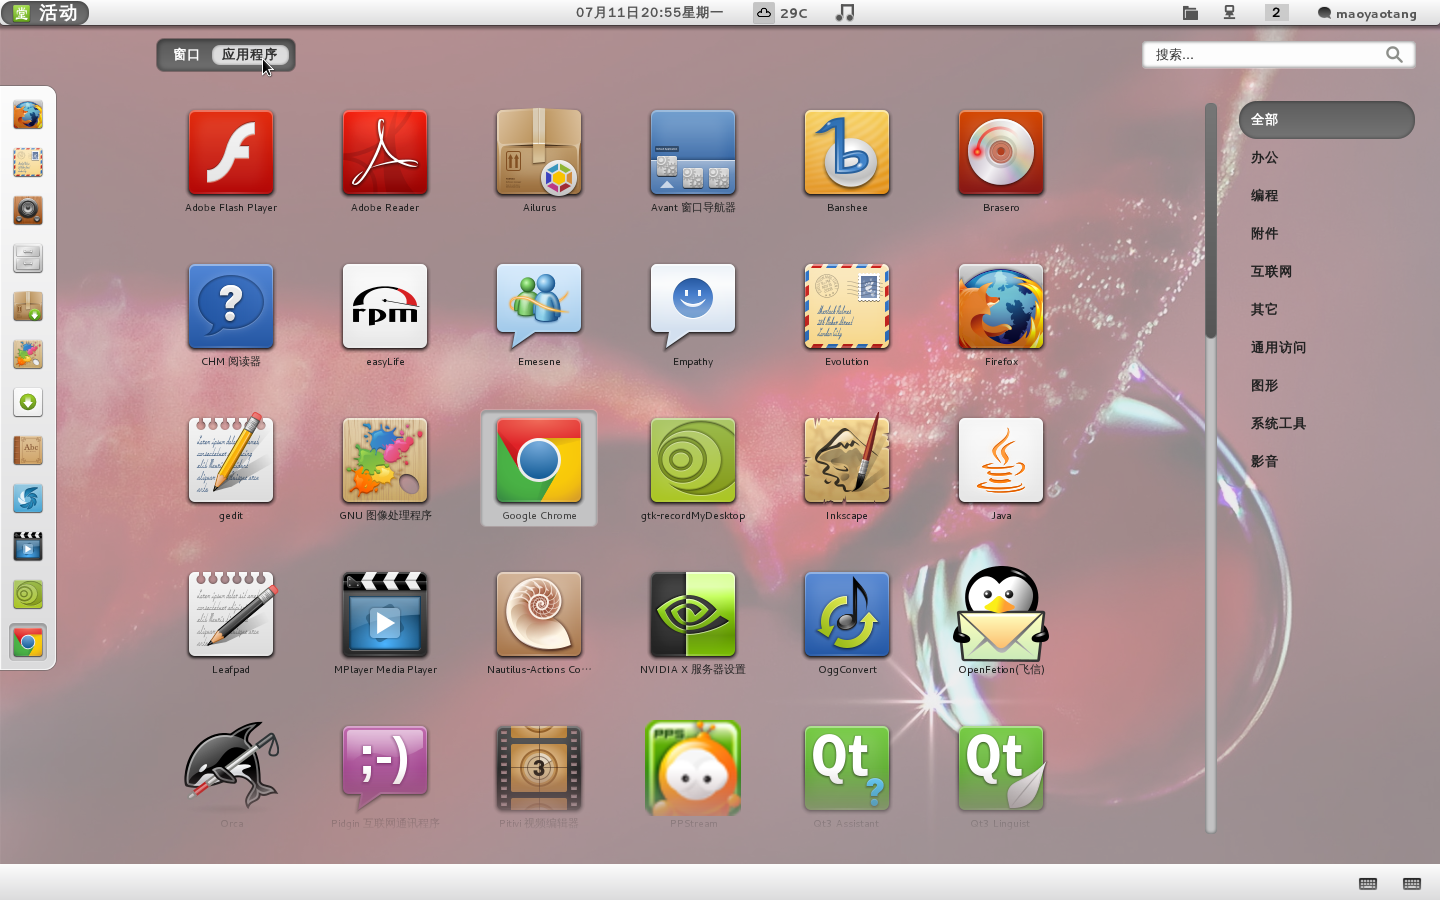Open the postage-stamp mail icon in the dock
The height and width of the screenshot is (900, 1440).
[28, 163]
